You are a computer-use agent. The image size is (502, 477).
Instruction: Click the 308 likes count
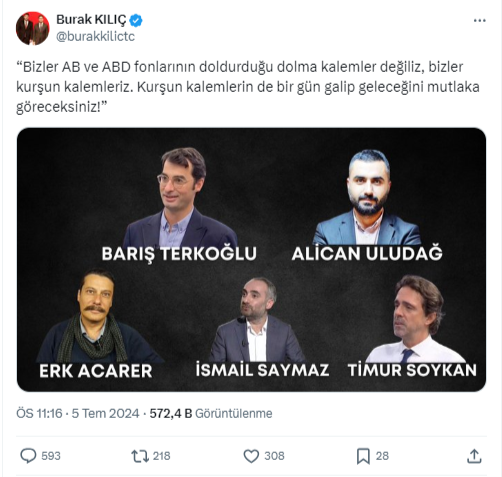(x=274, y=456)
